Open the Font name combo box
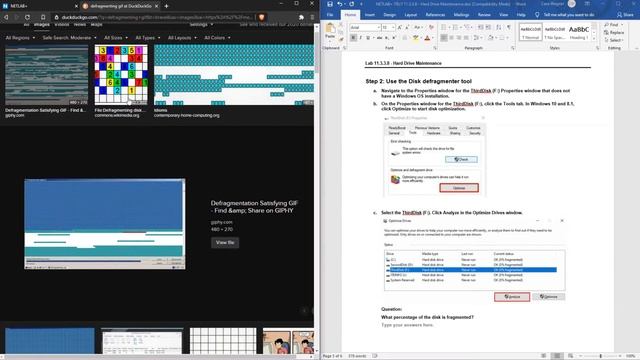Image resolution: width=640 pixels, height=360 pixels. coord(365,27)
